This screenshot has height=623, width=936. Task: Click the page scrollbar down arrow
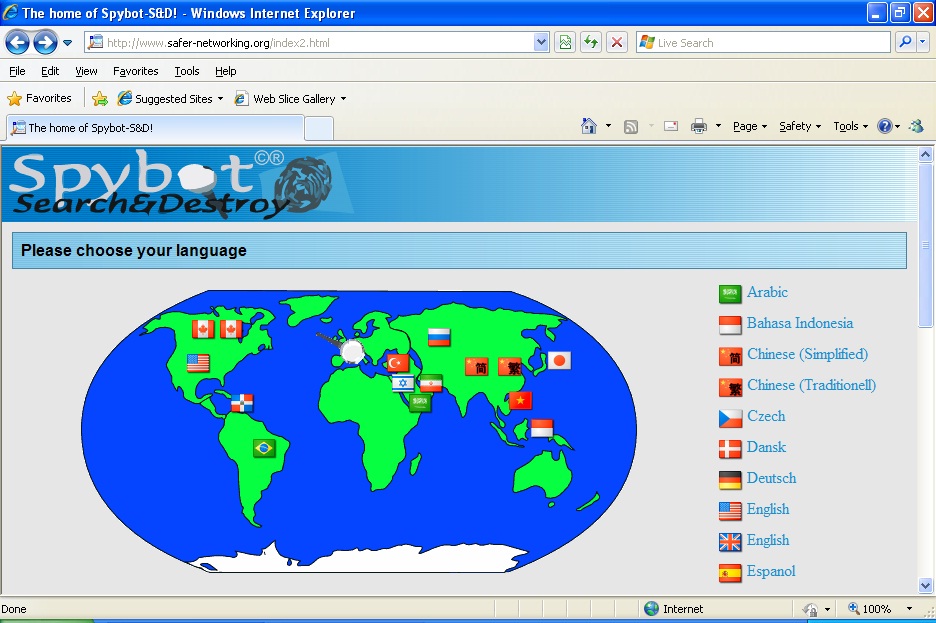(x=925, y=585)
